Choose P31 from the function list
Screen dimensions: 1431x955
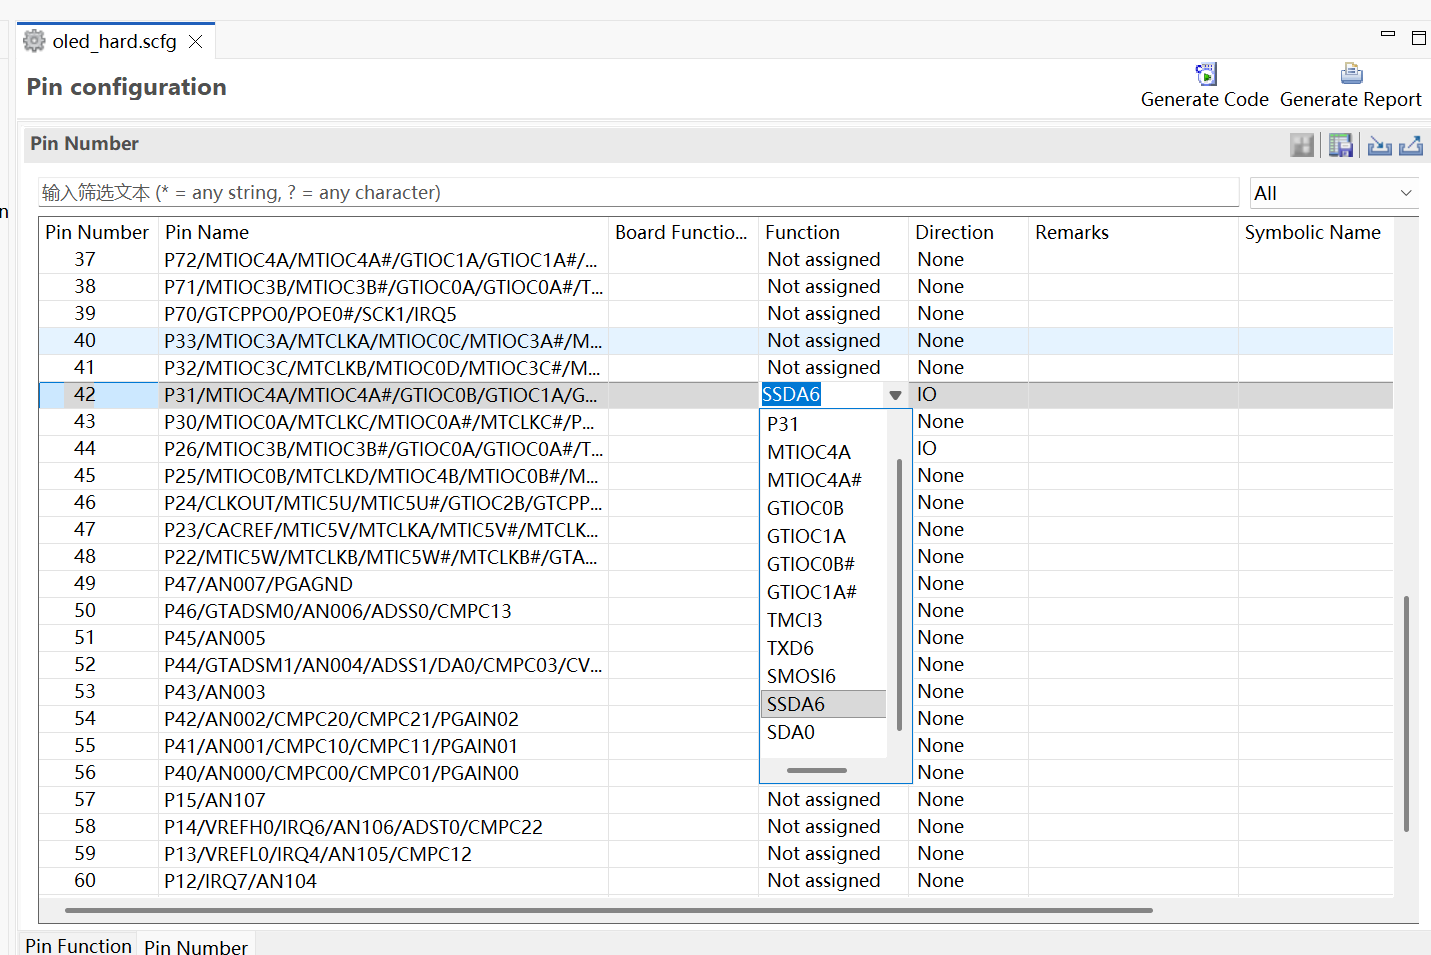coord(824,424)
